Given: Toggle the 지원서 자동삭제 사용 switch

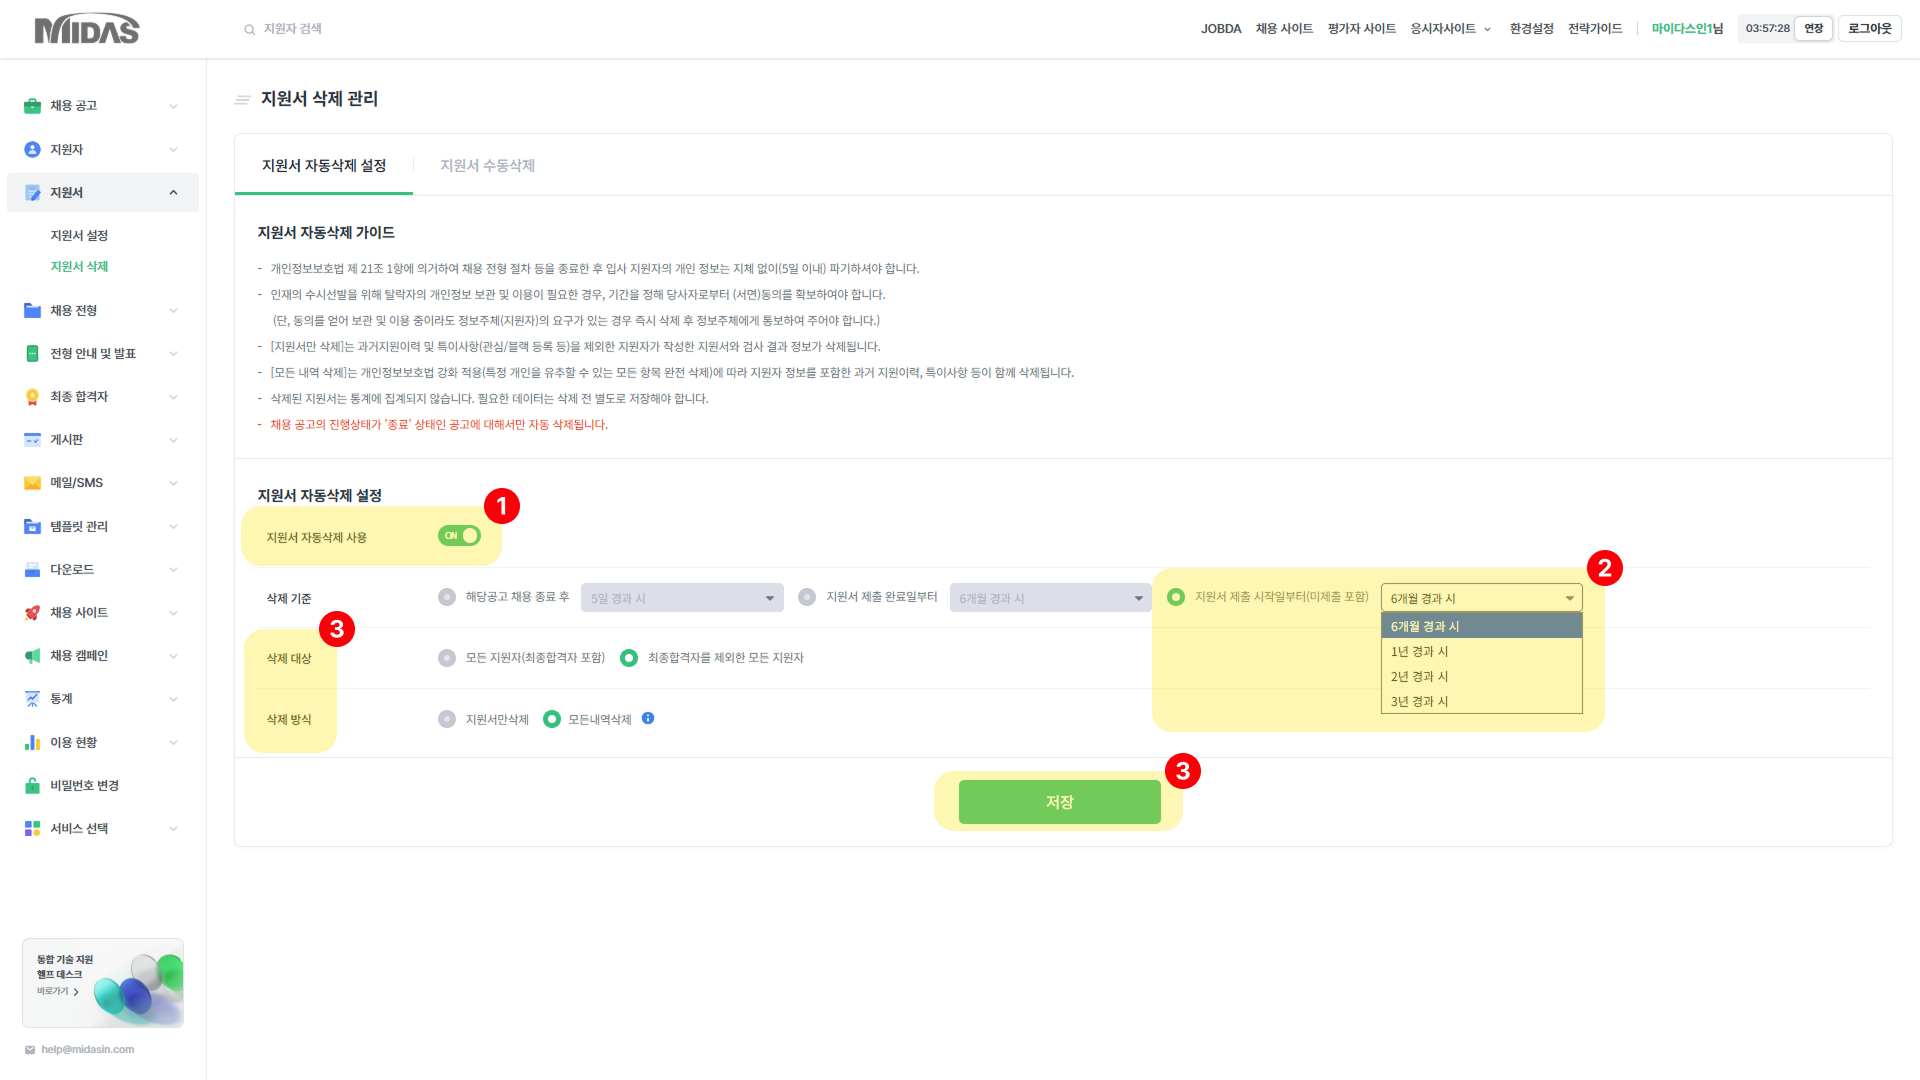Looking at the screenshot, I should coord(459,536).
